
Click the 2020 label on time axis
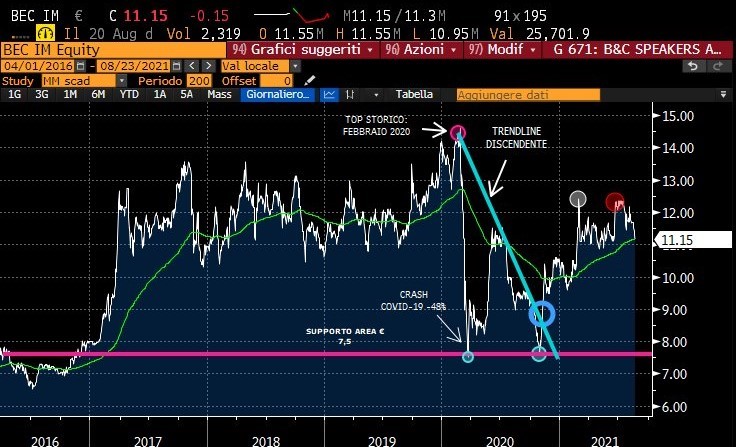coord(500,441)
